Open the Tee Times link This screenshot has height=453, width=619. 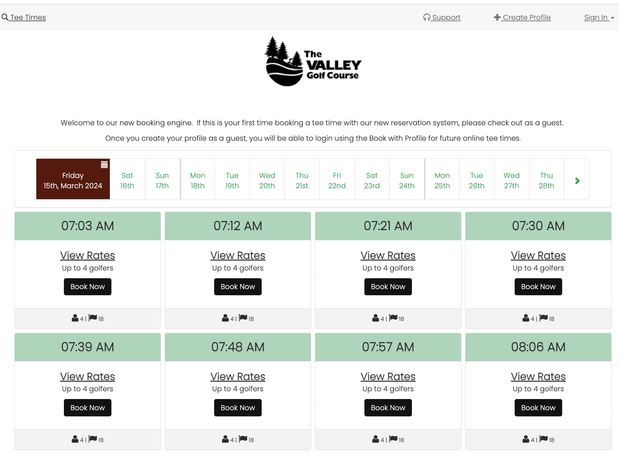tap(28, 17)
